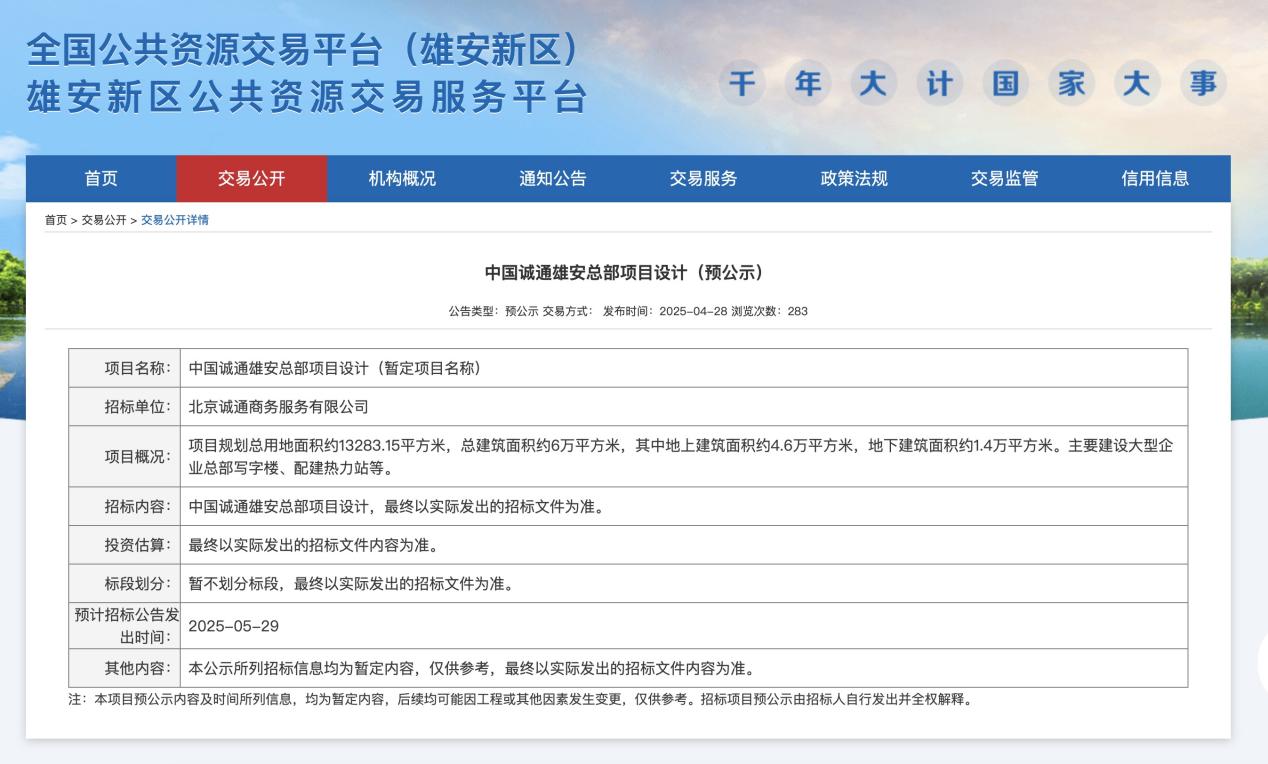Click the 雄安新区公共资源交易服务平台 header subtitle

coord(307,98)
